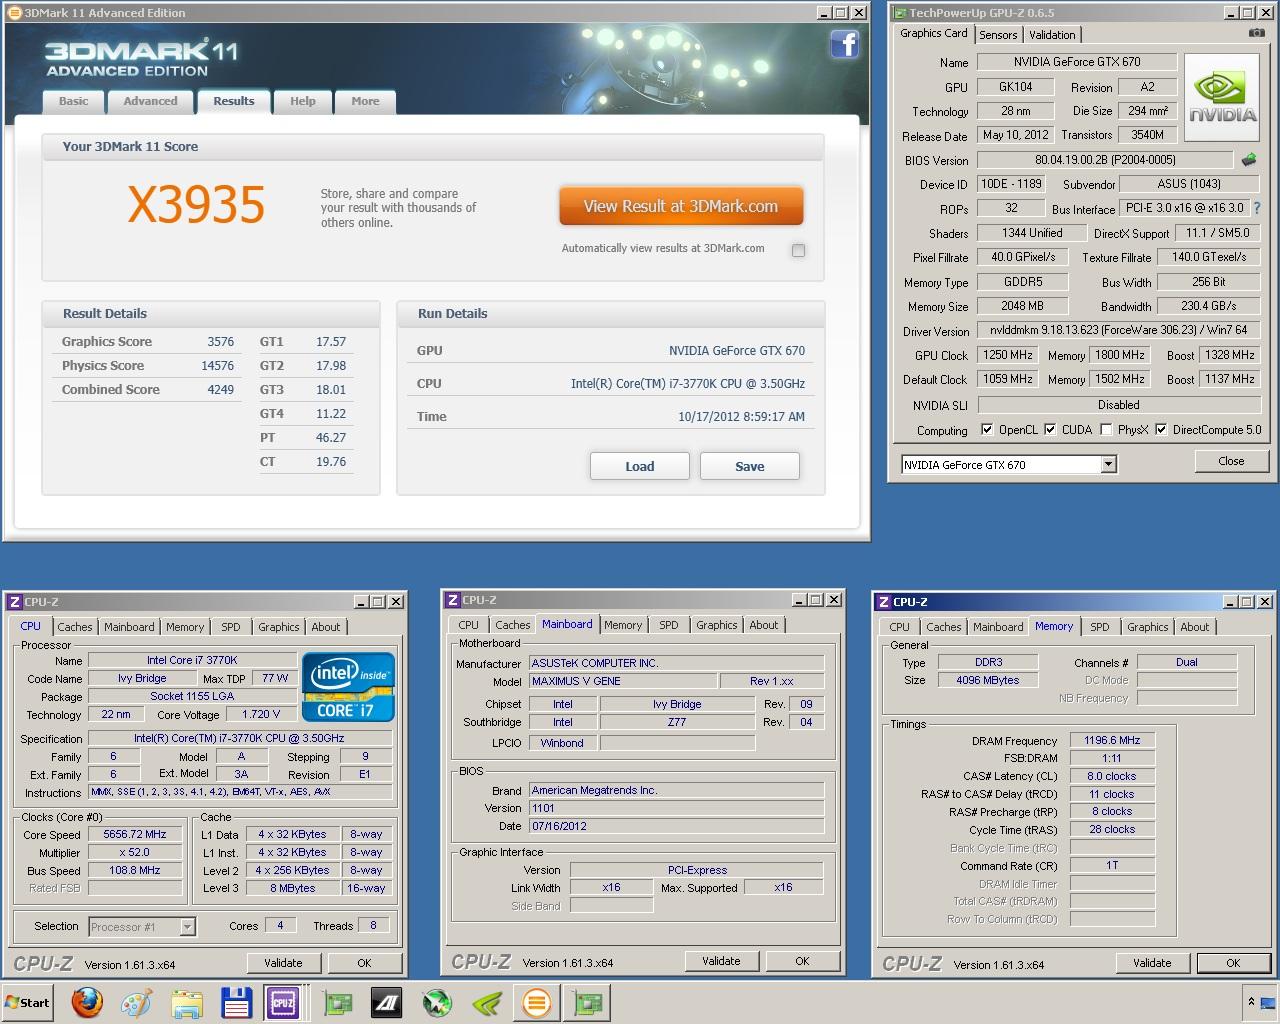Open the More tab in 3DMark
Screen dimensions: 1280x1024
tap(365, 101)
